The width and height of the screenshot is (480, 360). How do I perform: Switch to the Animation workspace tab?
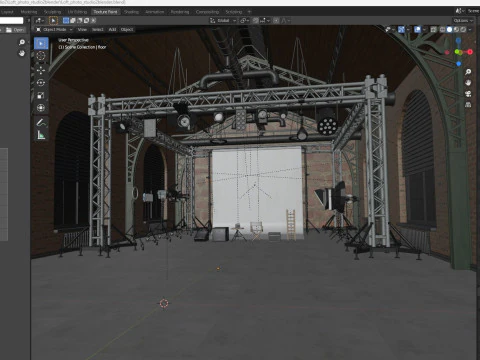[155, 12]
